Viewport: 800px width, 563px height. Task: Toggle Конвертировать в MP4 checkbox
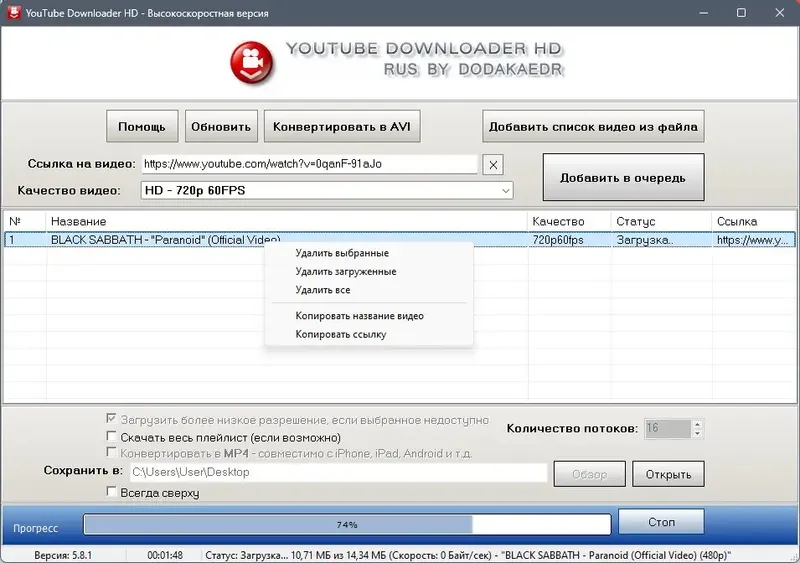(x=111, y=452)
